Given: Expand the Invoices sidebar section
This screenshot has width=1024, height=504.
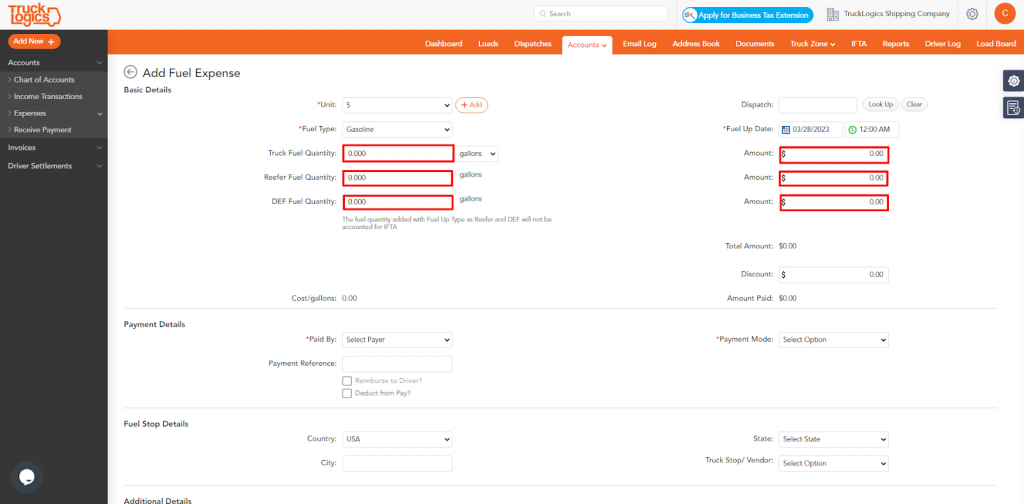Looking at the screenshot, I should coord(54,148).
